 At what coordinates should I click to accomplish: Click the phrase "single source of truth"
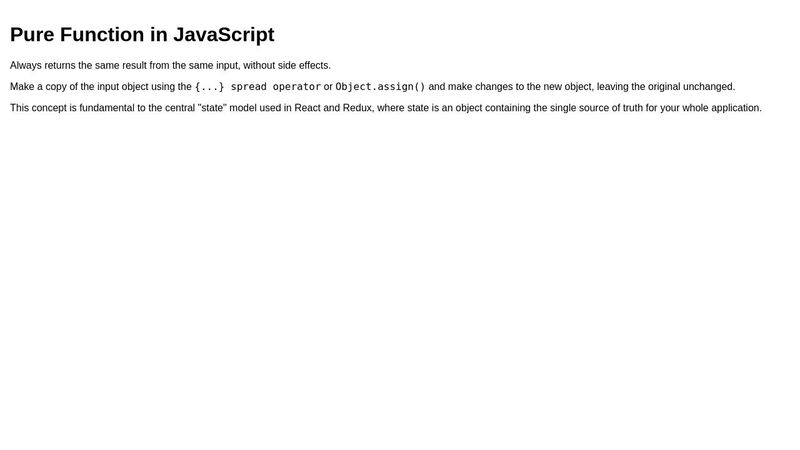pos(596,108)
